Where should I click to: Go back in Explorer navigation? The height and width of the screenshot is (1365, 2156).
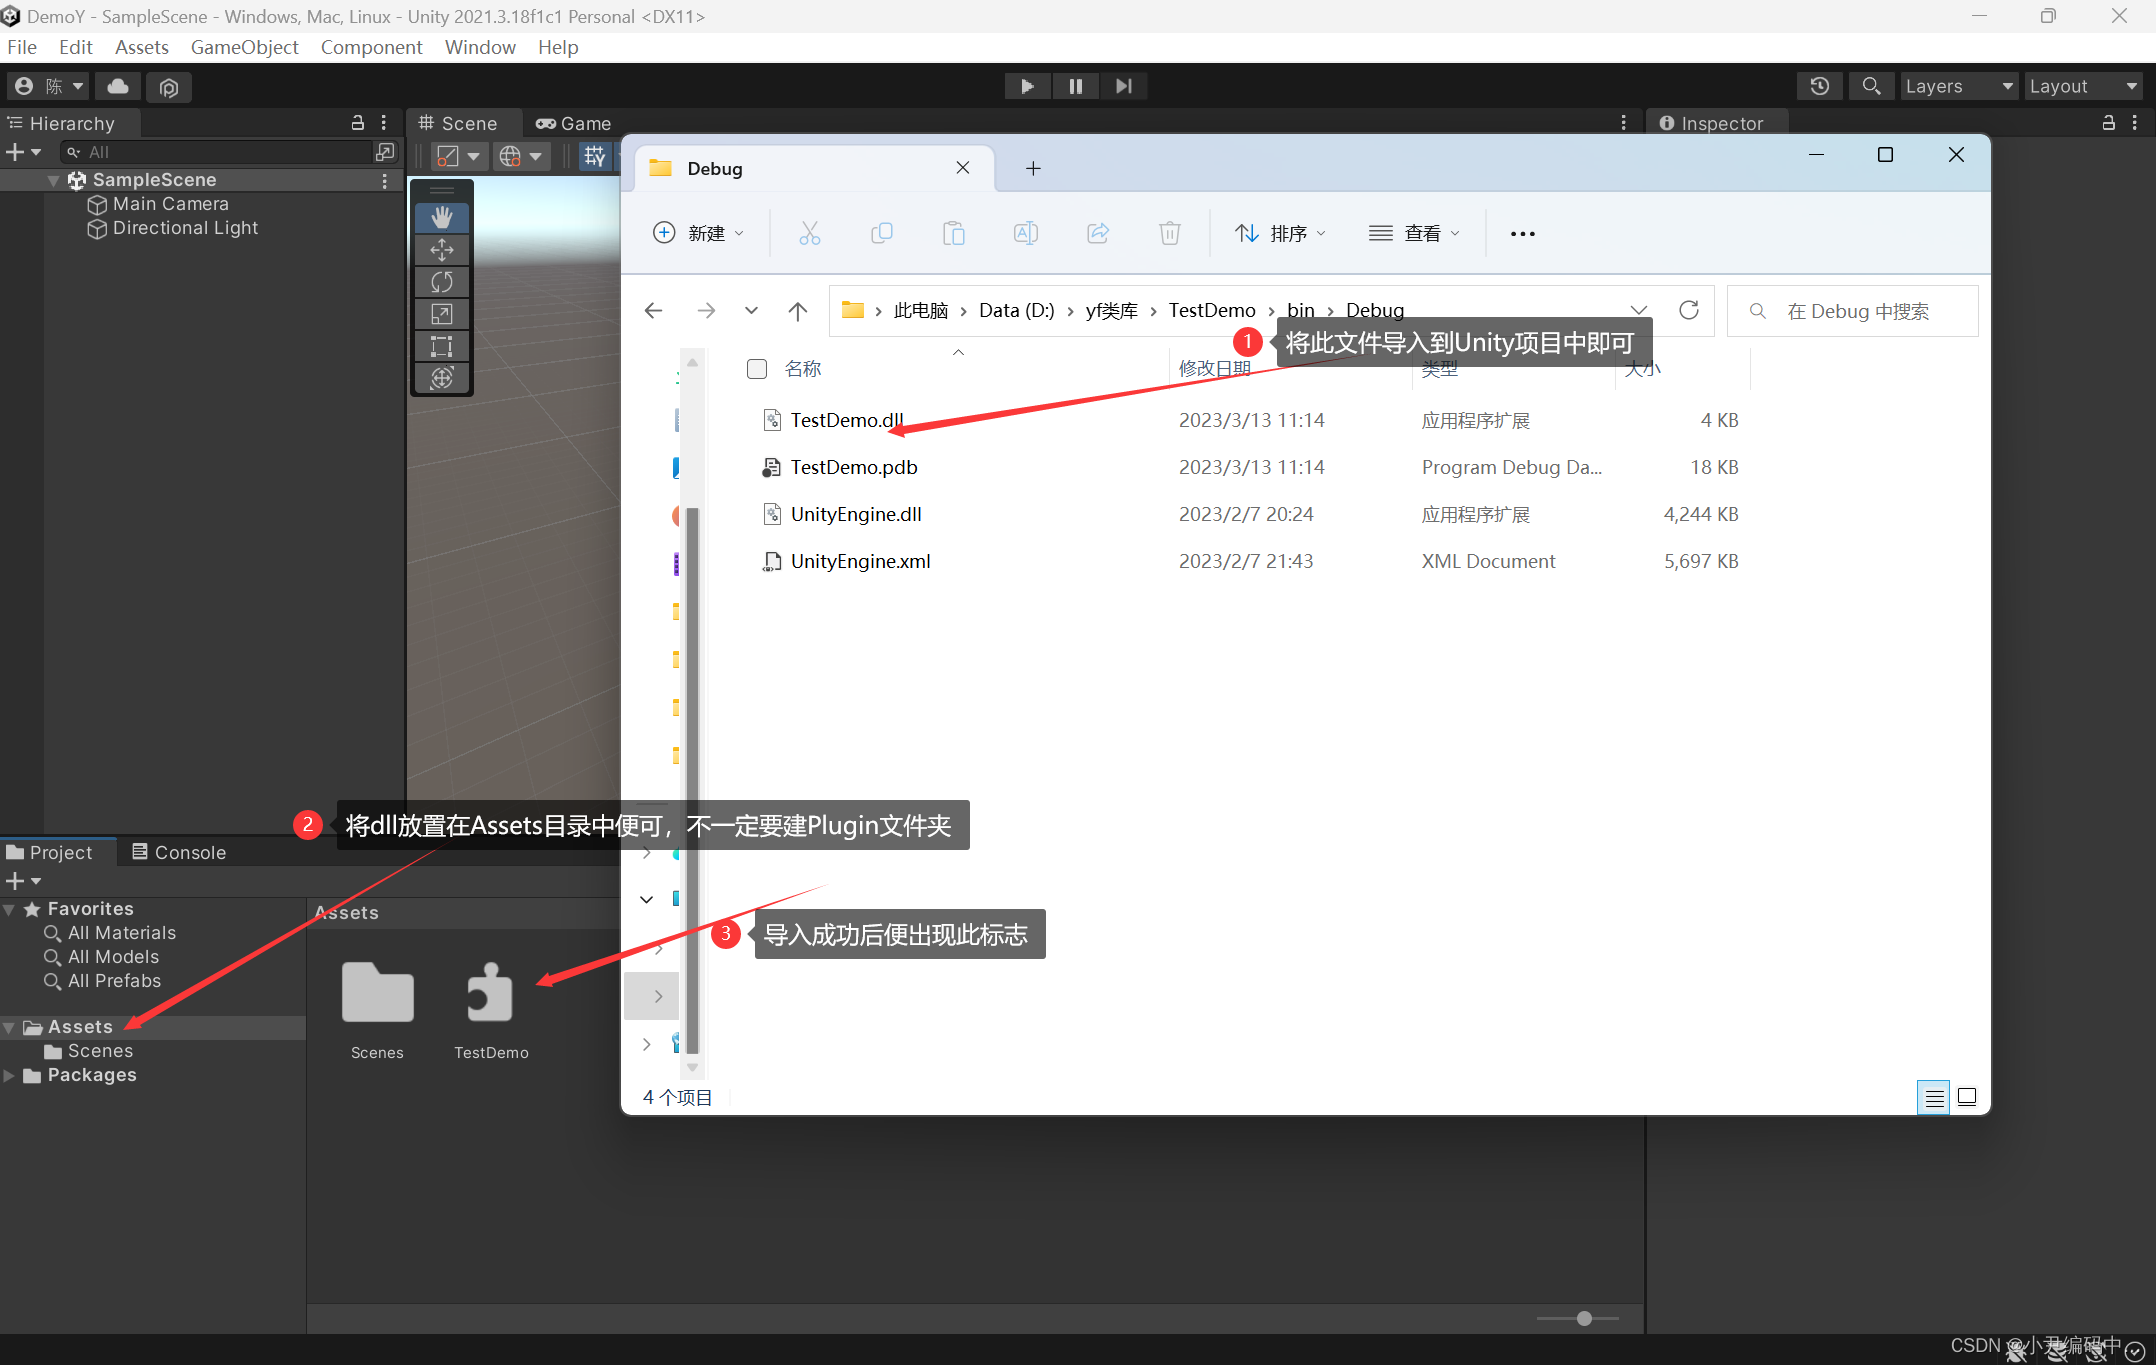[654, 311]
